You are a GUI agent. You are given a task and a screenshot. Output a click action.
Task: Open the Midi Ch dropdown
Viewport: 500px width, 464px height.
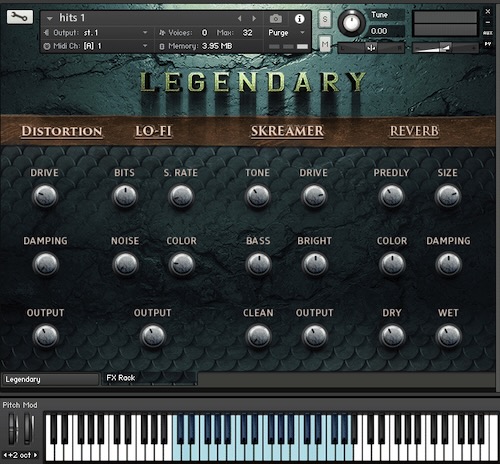tap(96, 46)
